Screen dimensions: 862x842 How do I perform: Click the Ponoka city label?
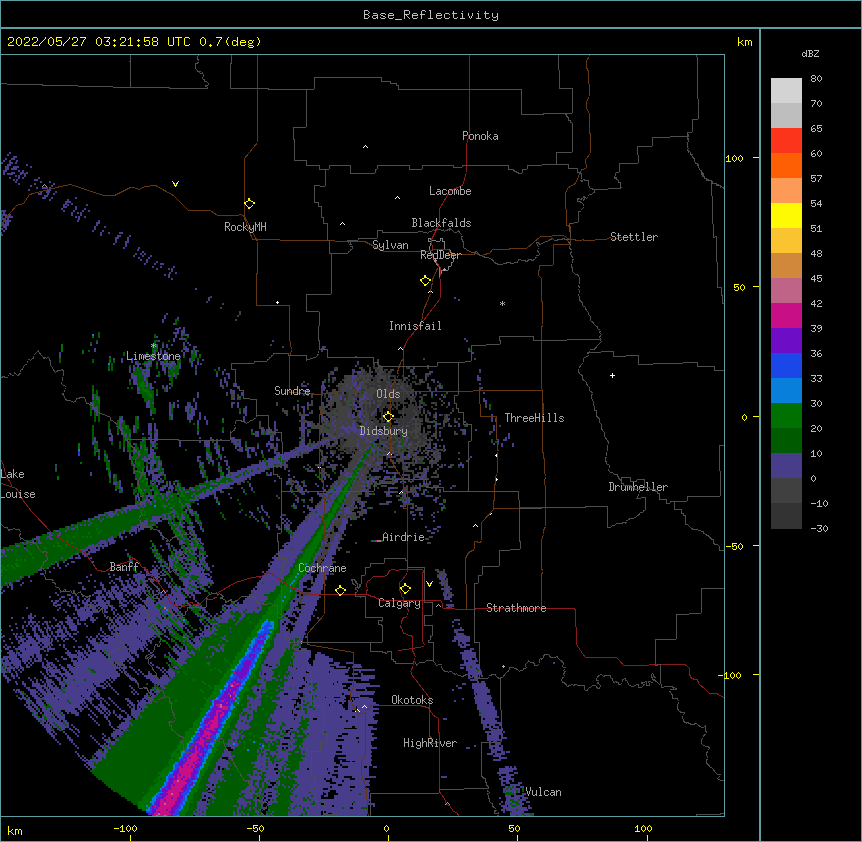480,136
